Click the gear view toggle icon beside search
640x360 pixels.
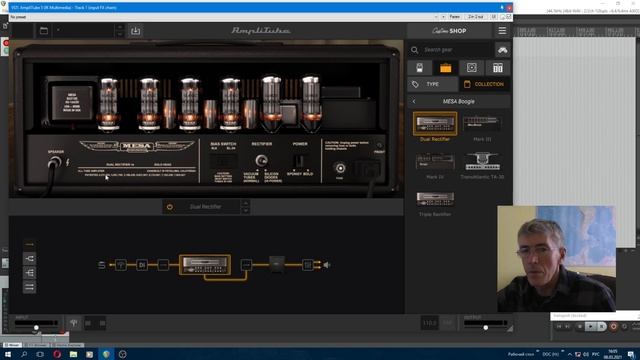click(x=502, y=50)
